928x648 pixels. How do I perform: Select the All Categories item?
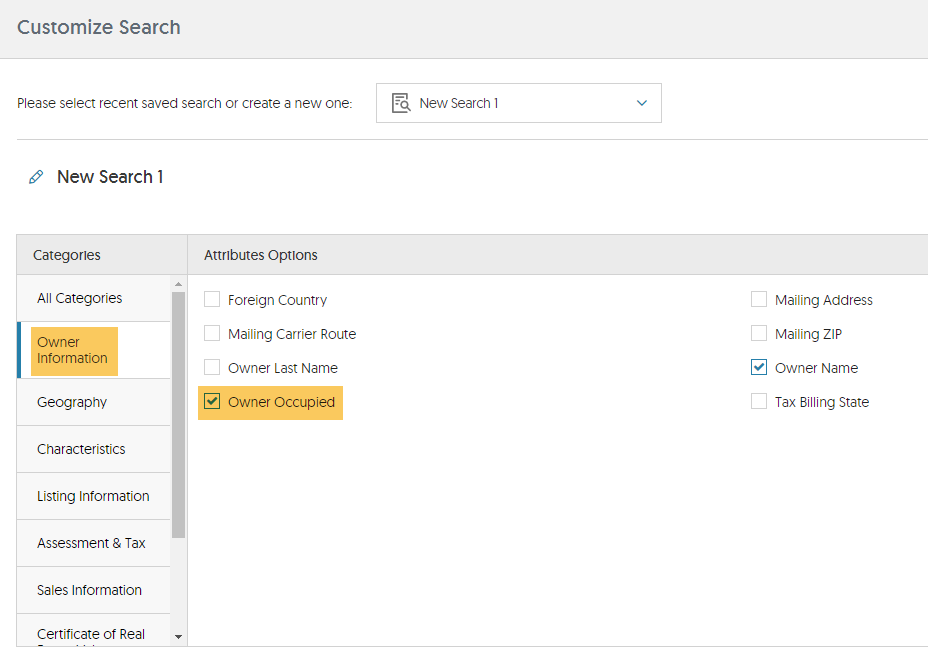tap(94, 298)
